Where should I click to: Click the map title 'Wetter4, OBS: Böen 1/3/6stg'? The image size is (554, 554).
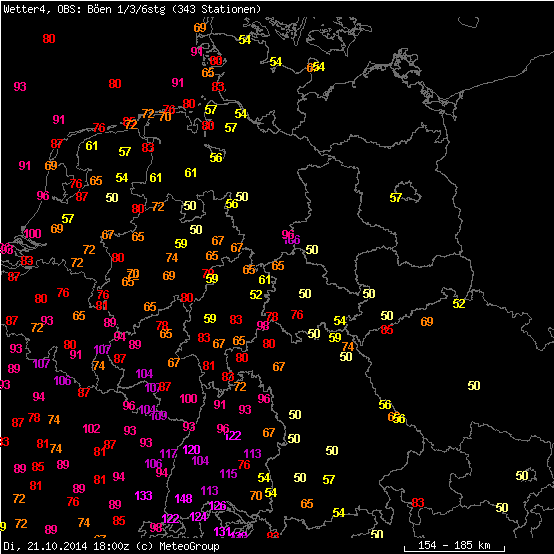[x=84, y=8]
